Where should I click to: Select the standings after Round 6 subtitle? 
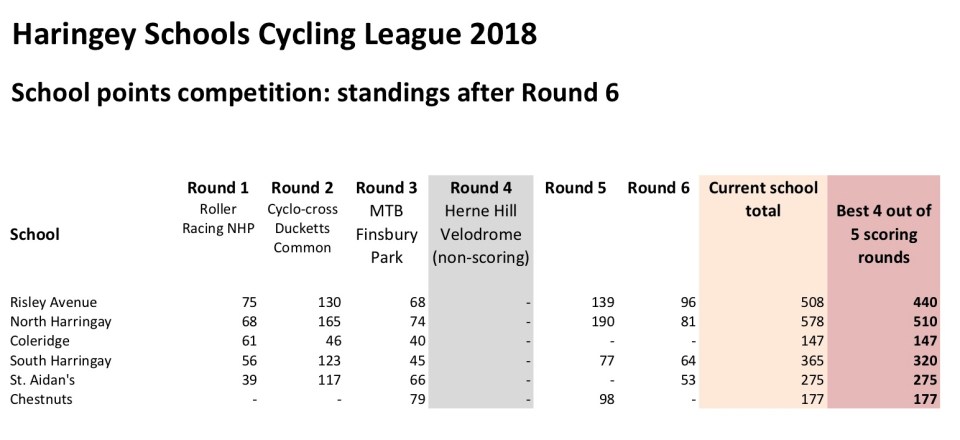314,93
